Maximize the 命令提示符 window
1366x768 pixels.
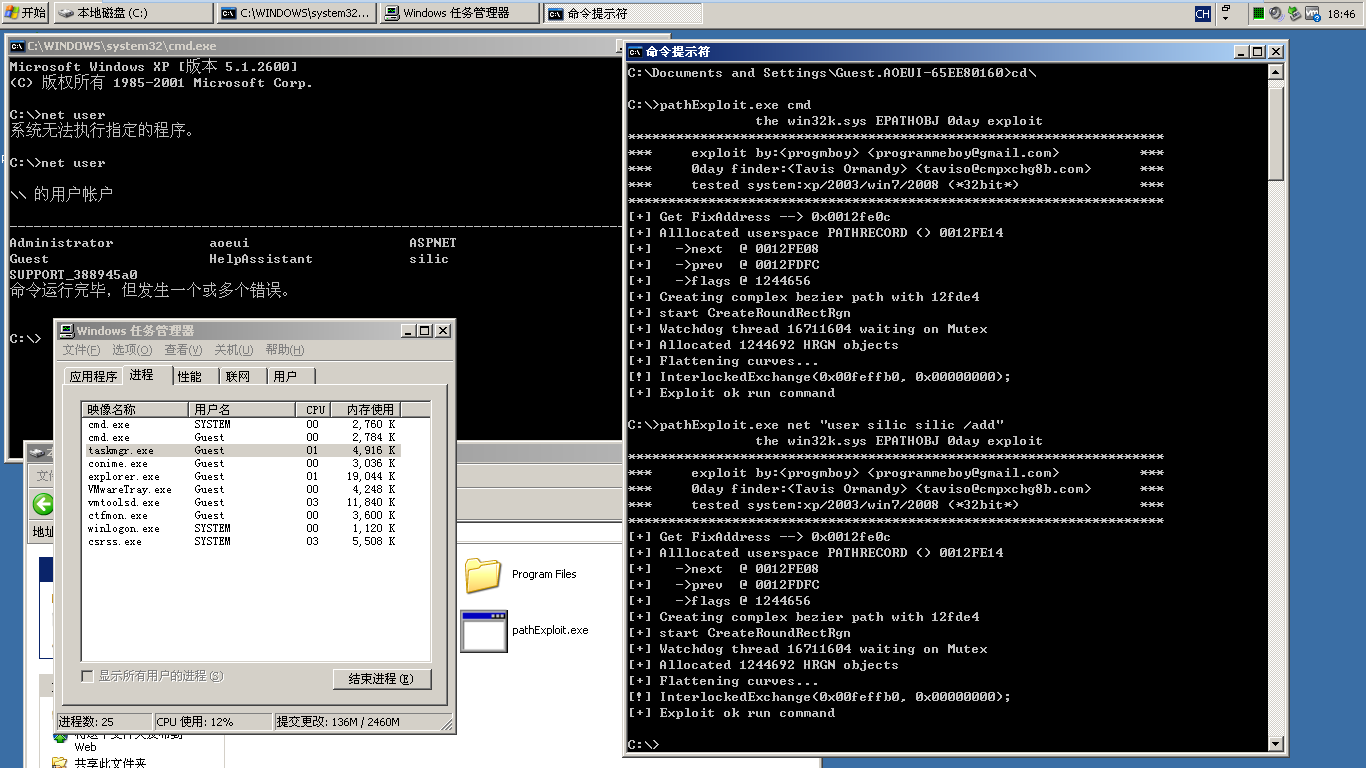coord(1257,51)
